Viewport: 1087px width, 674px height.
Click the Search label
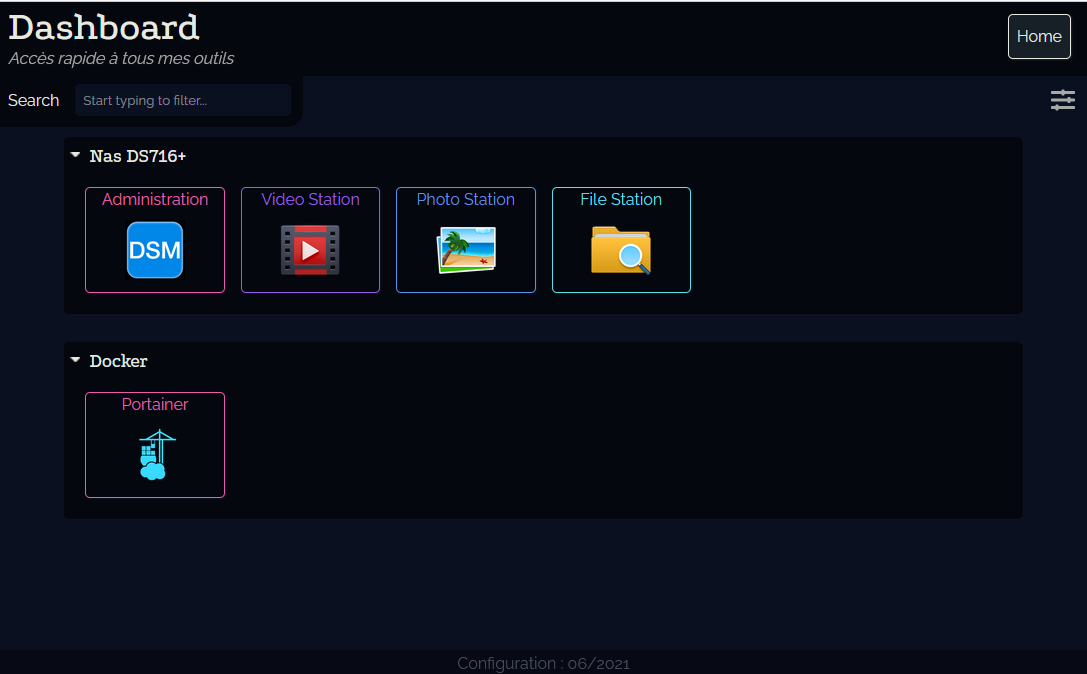tap(33, 100)
